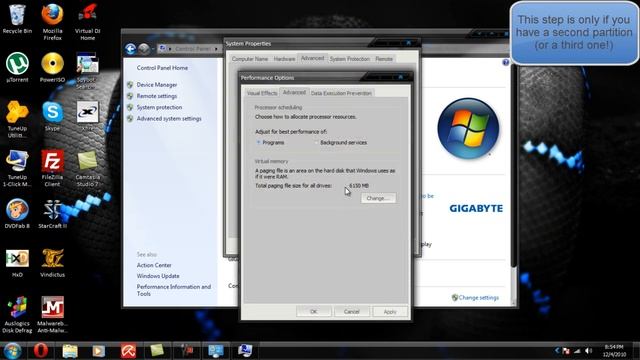
Task: Click Cancel in Performance Options
Action: pos(351,311)
